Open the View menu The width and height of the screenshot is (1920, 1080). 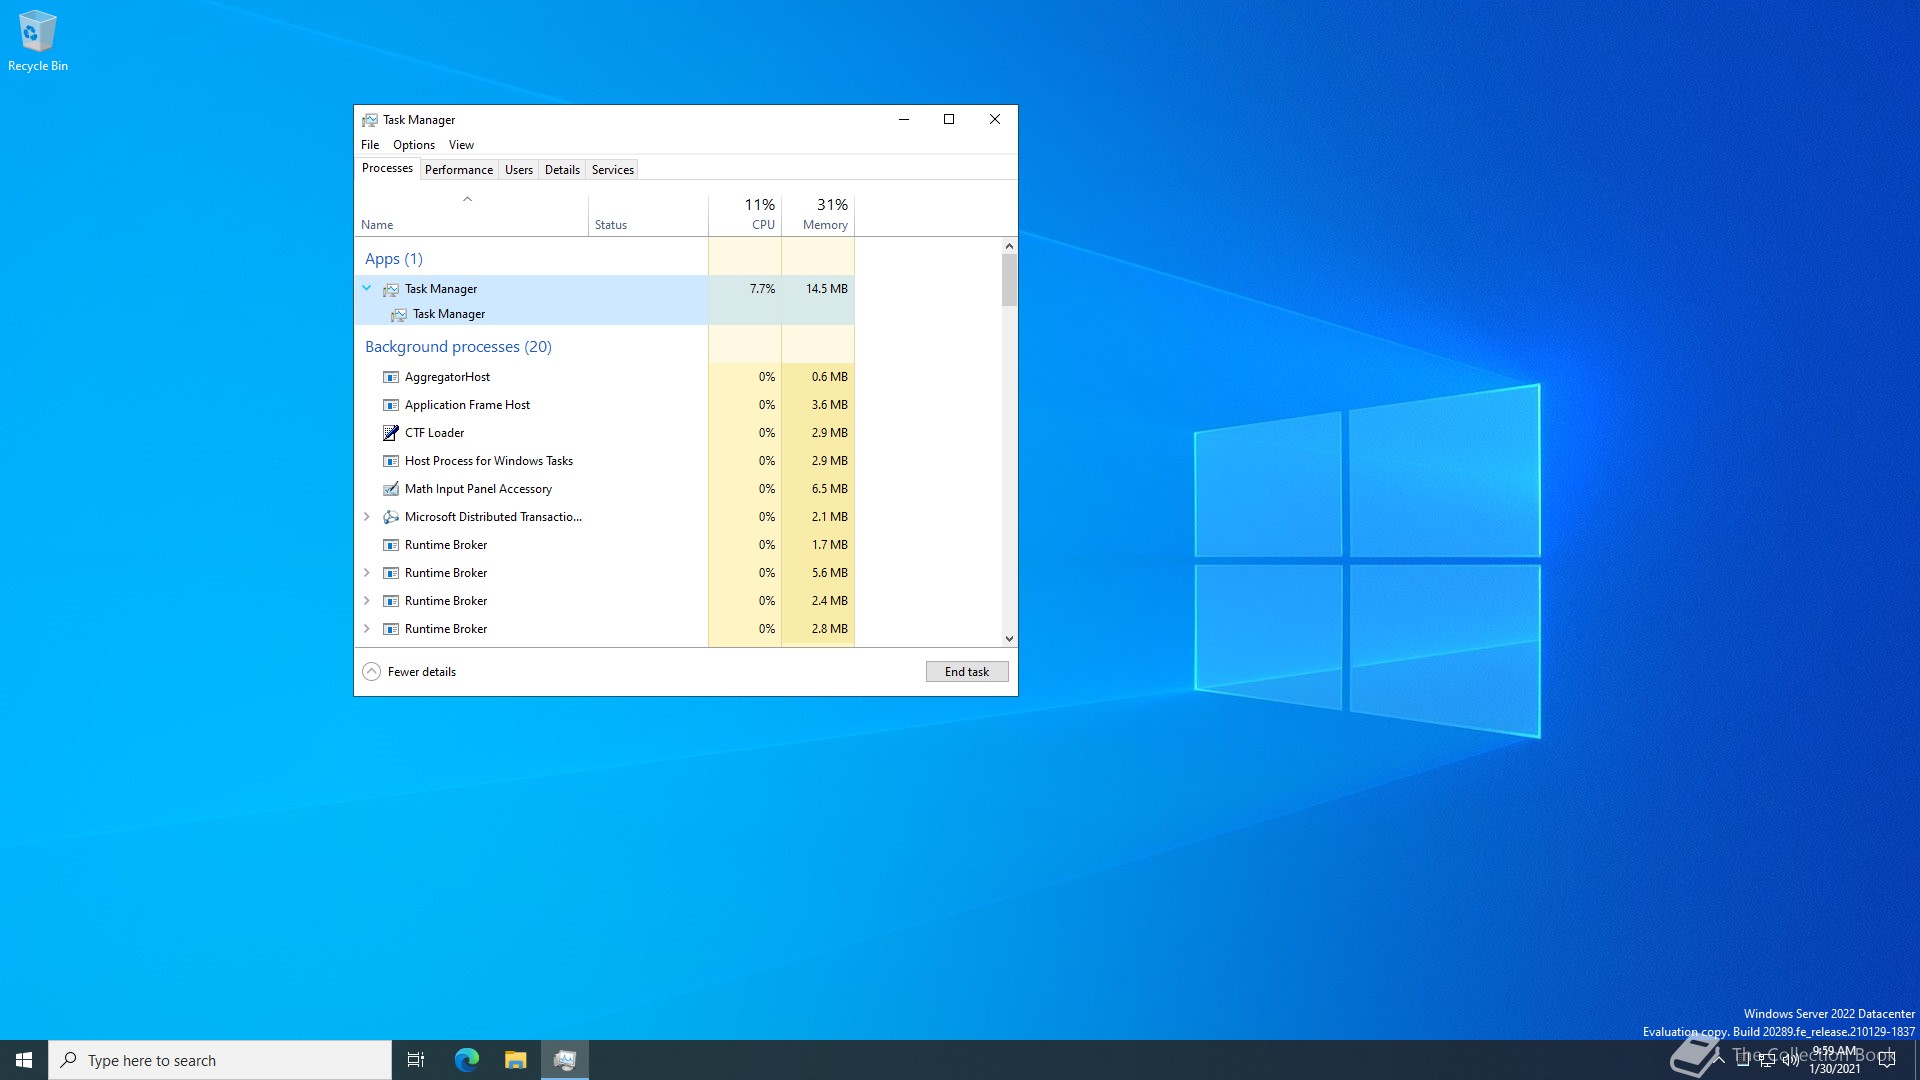coord(461,145)
